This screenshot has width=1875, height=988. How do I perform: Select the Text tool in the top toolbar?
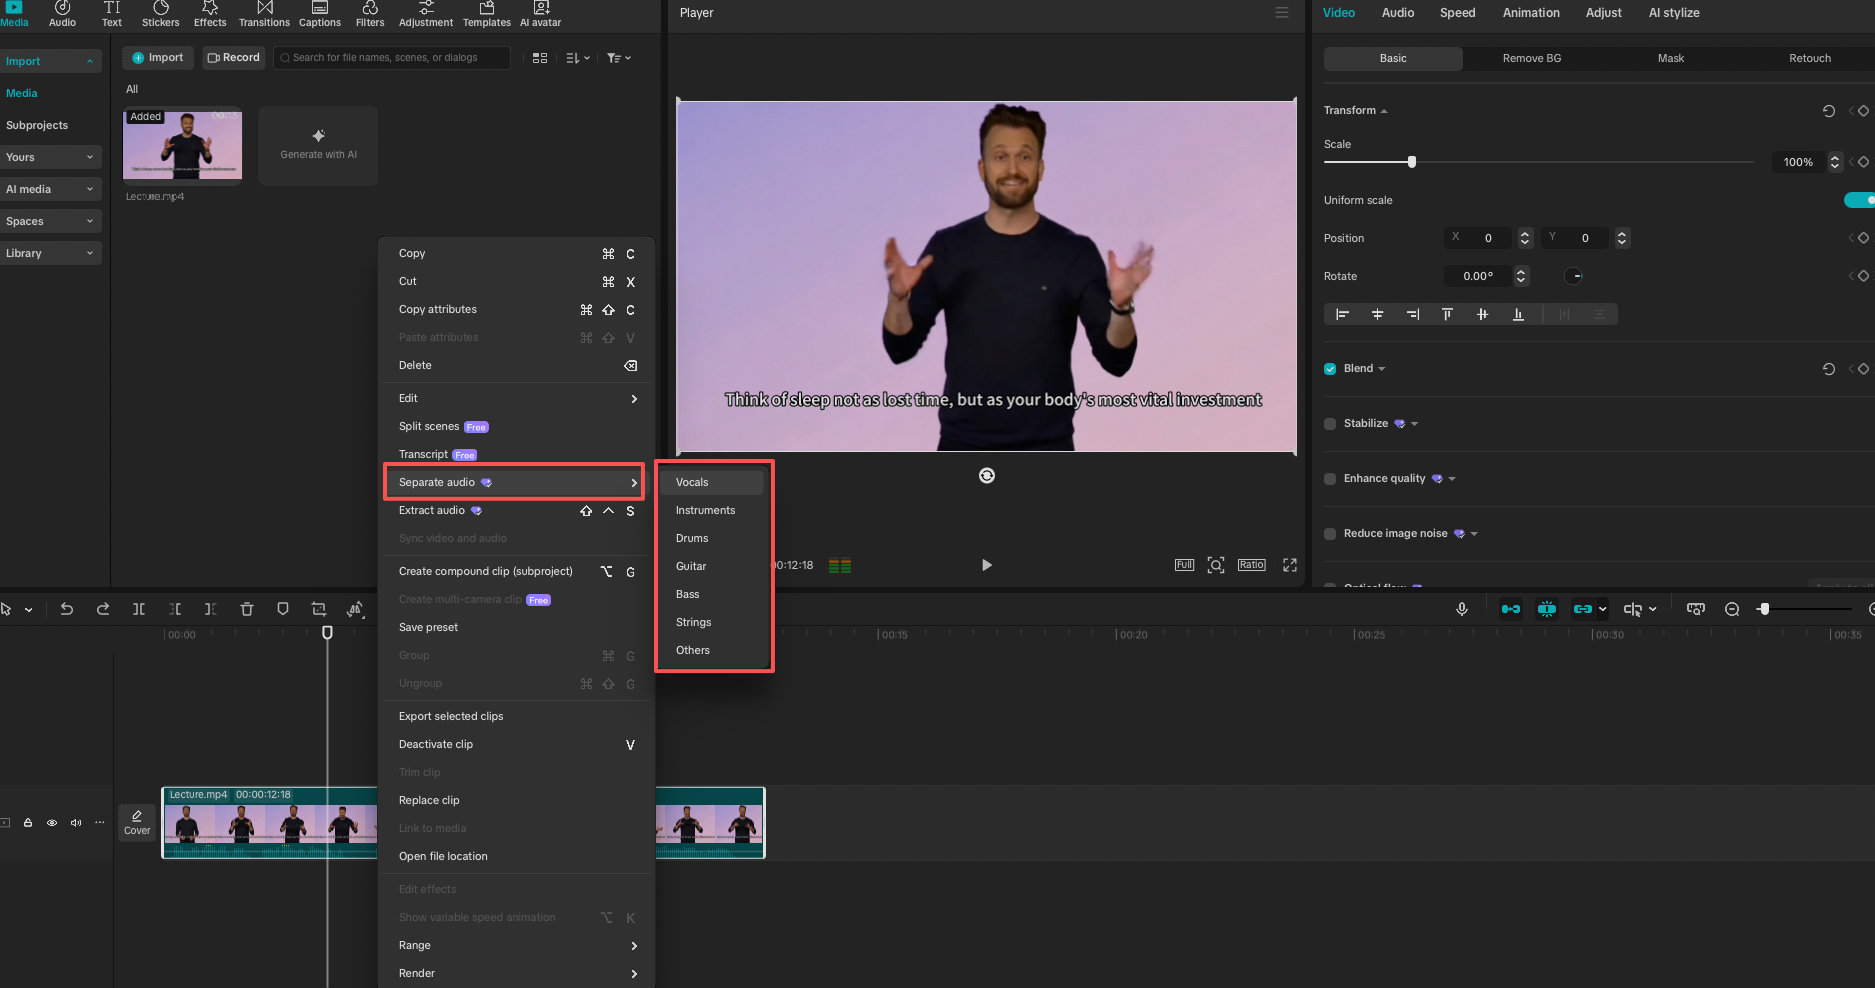[x=111, y=14]
